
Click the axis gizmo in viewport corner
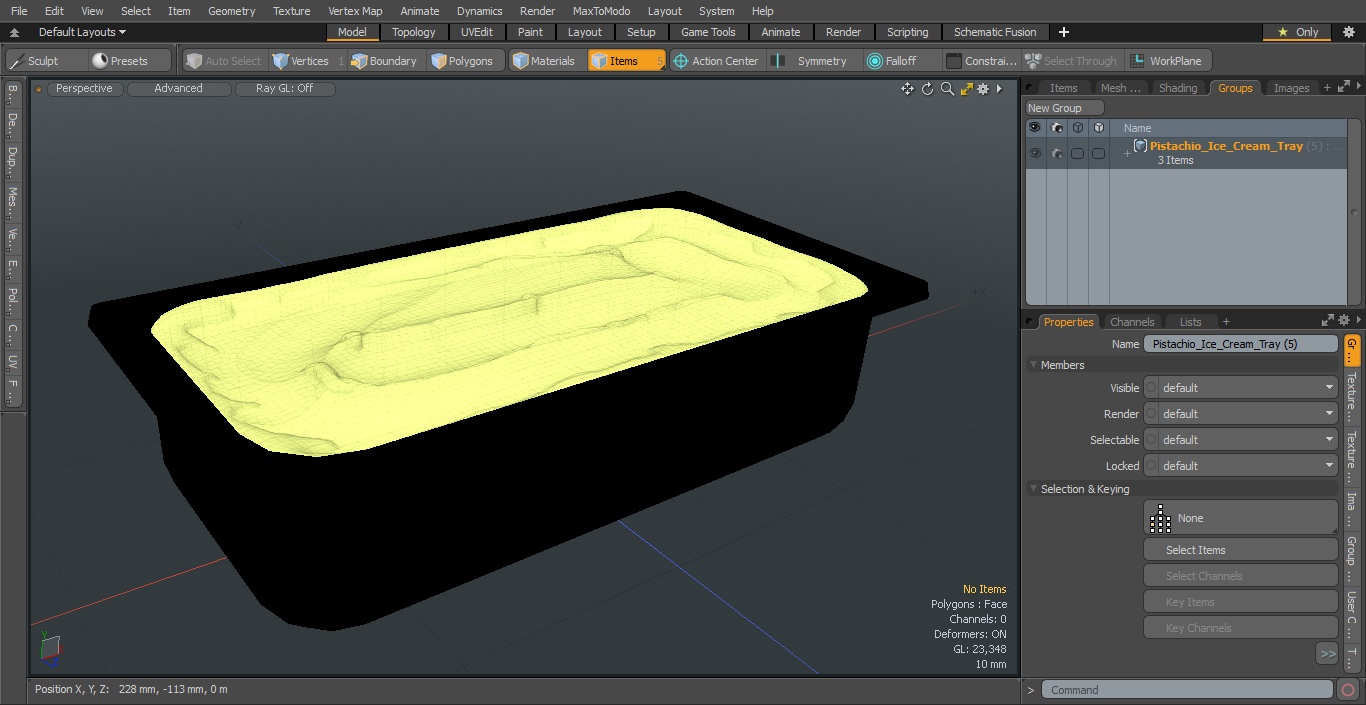coord(50,648)
